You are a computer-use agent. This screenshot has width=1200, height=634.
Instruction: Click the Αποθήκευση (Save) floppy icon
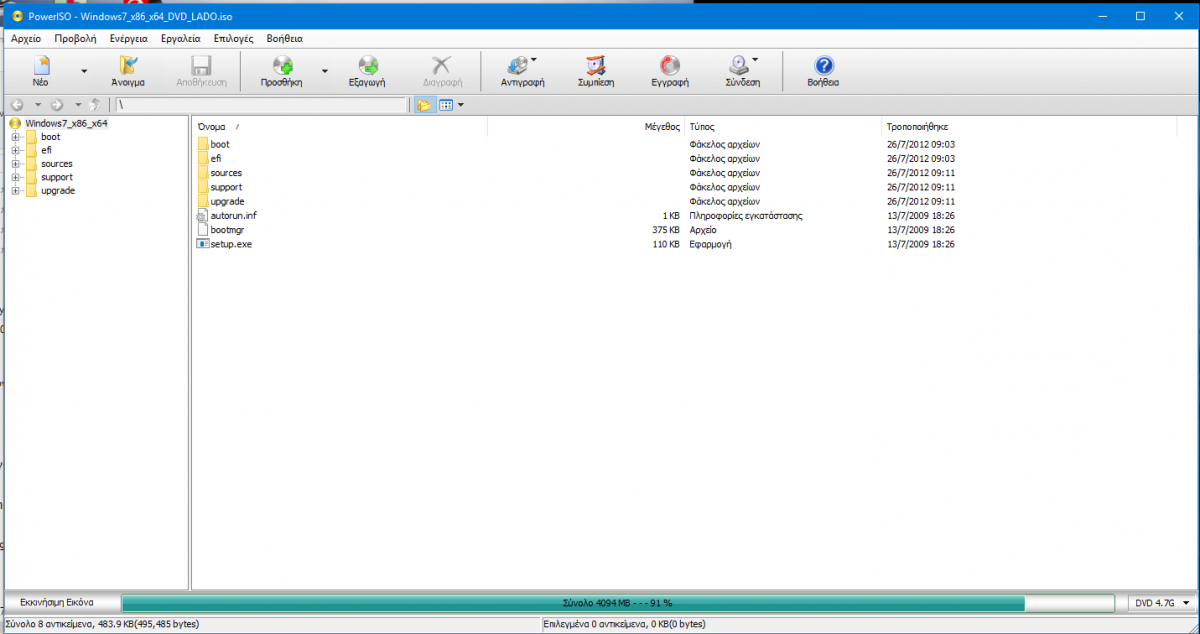(201, 66)
